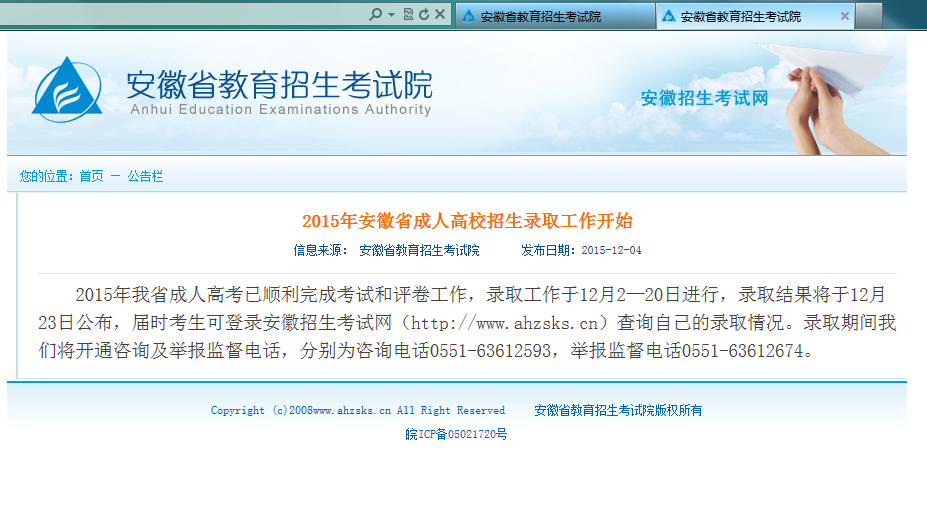
Task: Switch to the first 安徽省教育招生考试院 tab
Action: 555,16
